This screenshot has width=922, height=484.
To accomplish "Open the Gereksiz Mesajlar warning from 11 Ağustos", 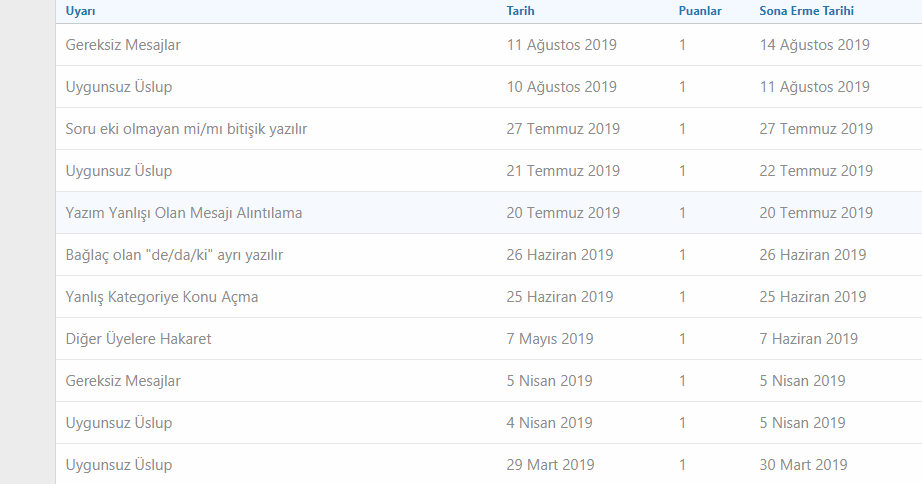I will click(x=123, y=45).
